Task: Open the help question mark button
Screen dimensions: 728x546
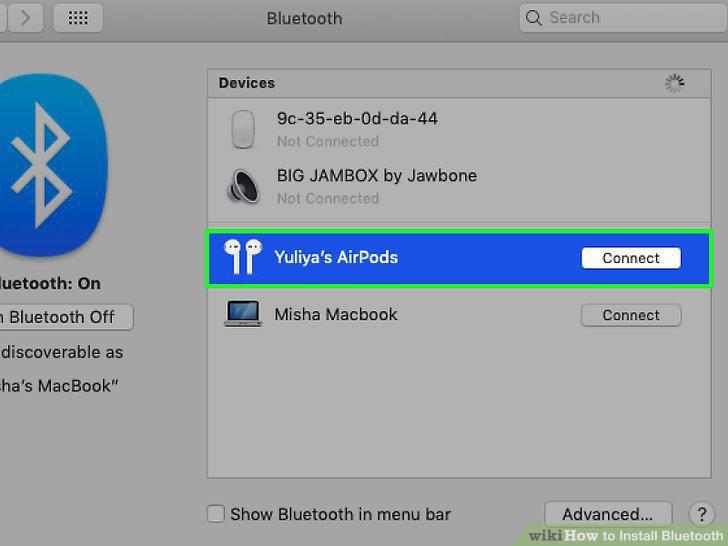Action: [702, 514]
